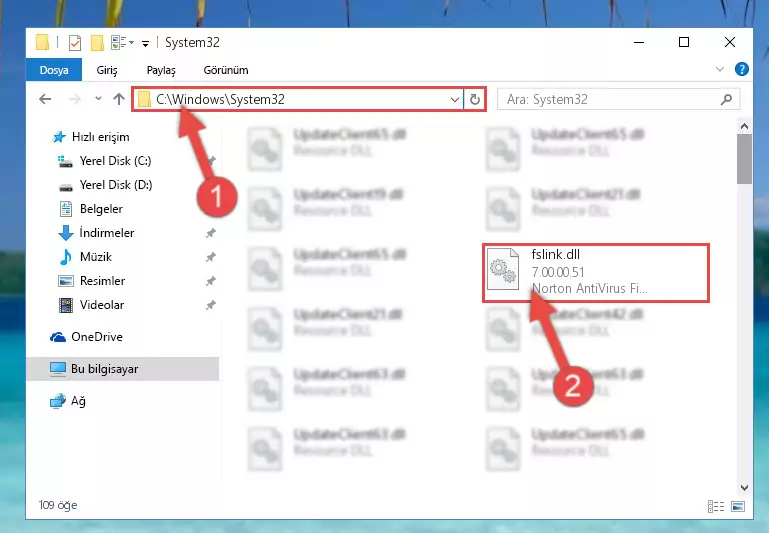Click the scrollbar up arrow
Viewport: 769px width, 533px height.
[744, 126]
